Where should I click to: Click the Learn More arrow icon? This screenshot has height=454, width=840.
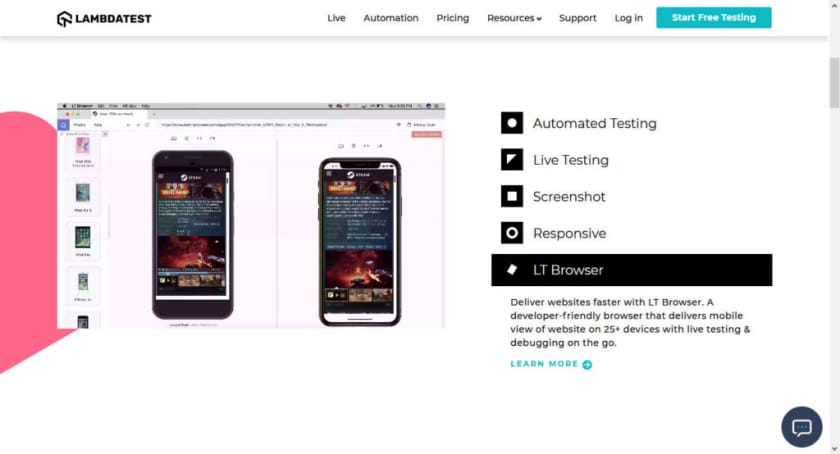[x=587, y=364]
